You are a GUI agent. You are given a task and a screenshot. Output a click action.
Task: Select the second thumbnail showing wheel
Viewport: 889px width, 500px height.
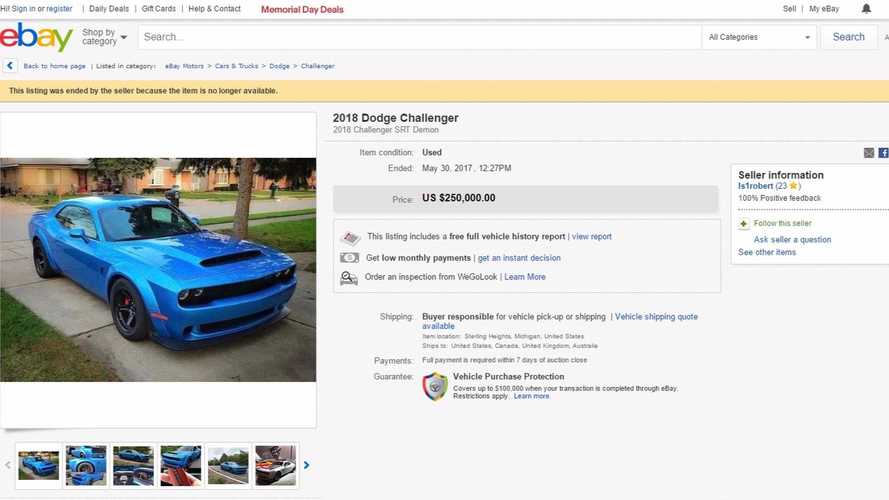86,465
